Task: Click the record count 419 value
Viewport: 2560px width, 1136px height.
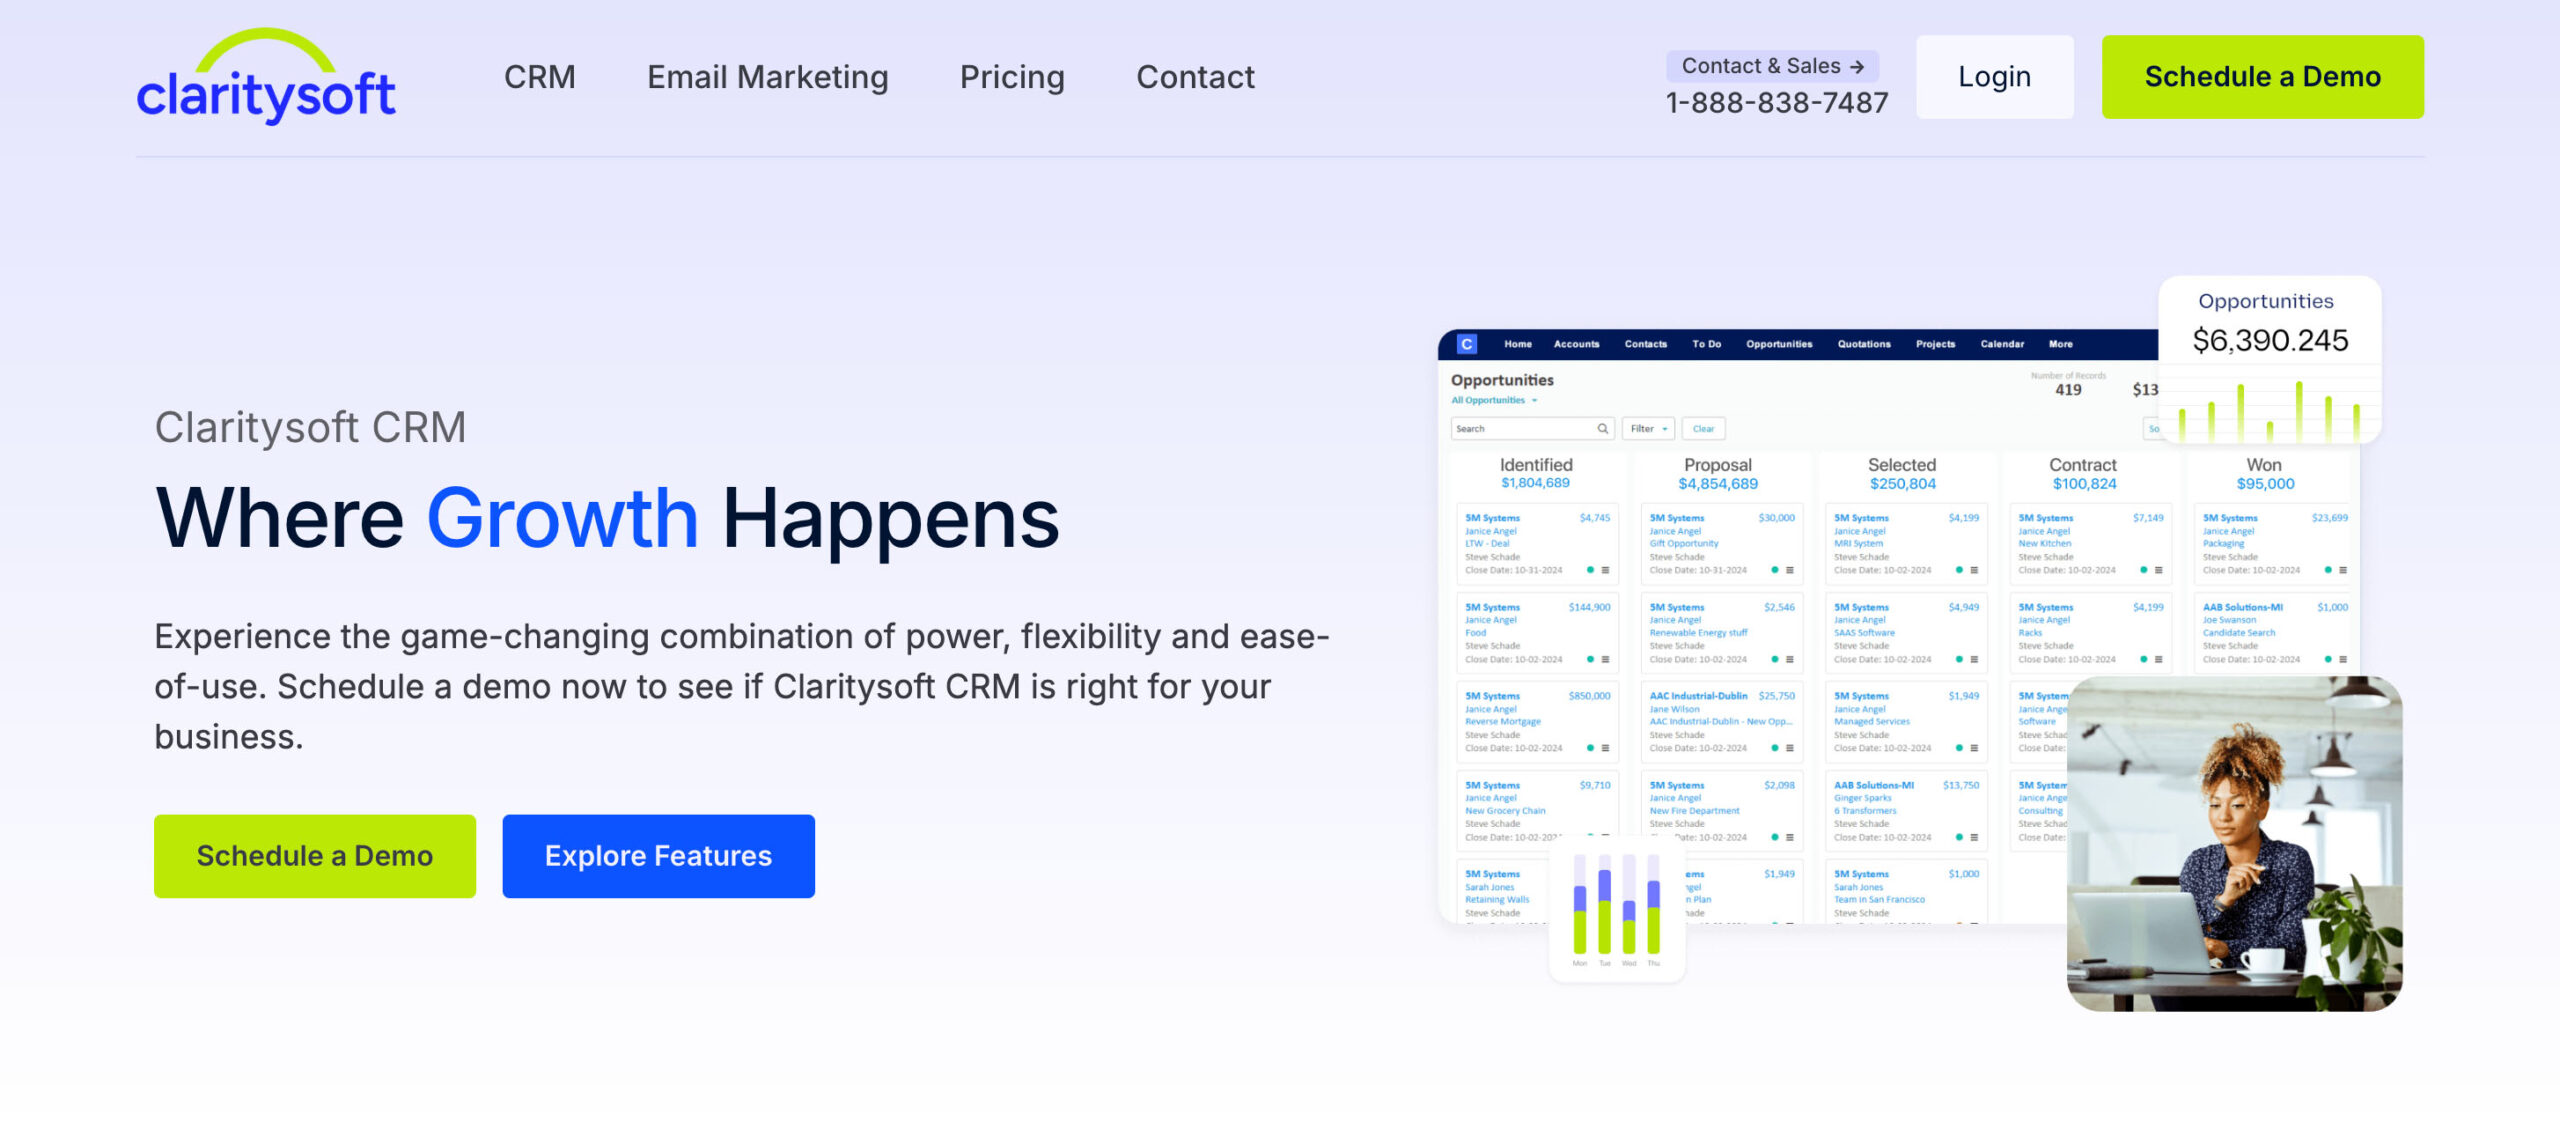Action: pos(2068,390)
